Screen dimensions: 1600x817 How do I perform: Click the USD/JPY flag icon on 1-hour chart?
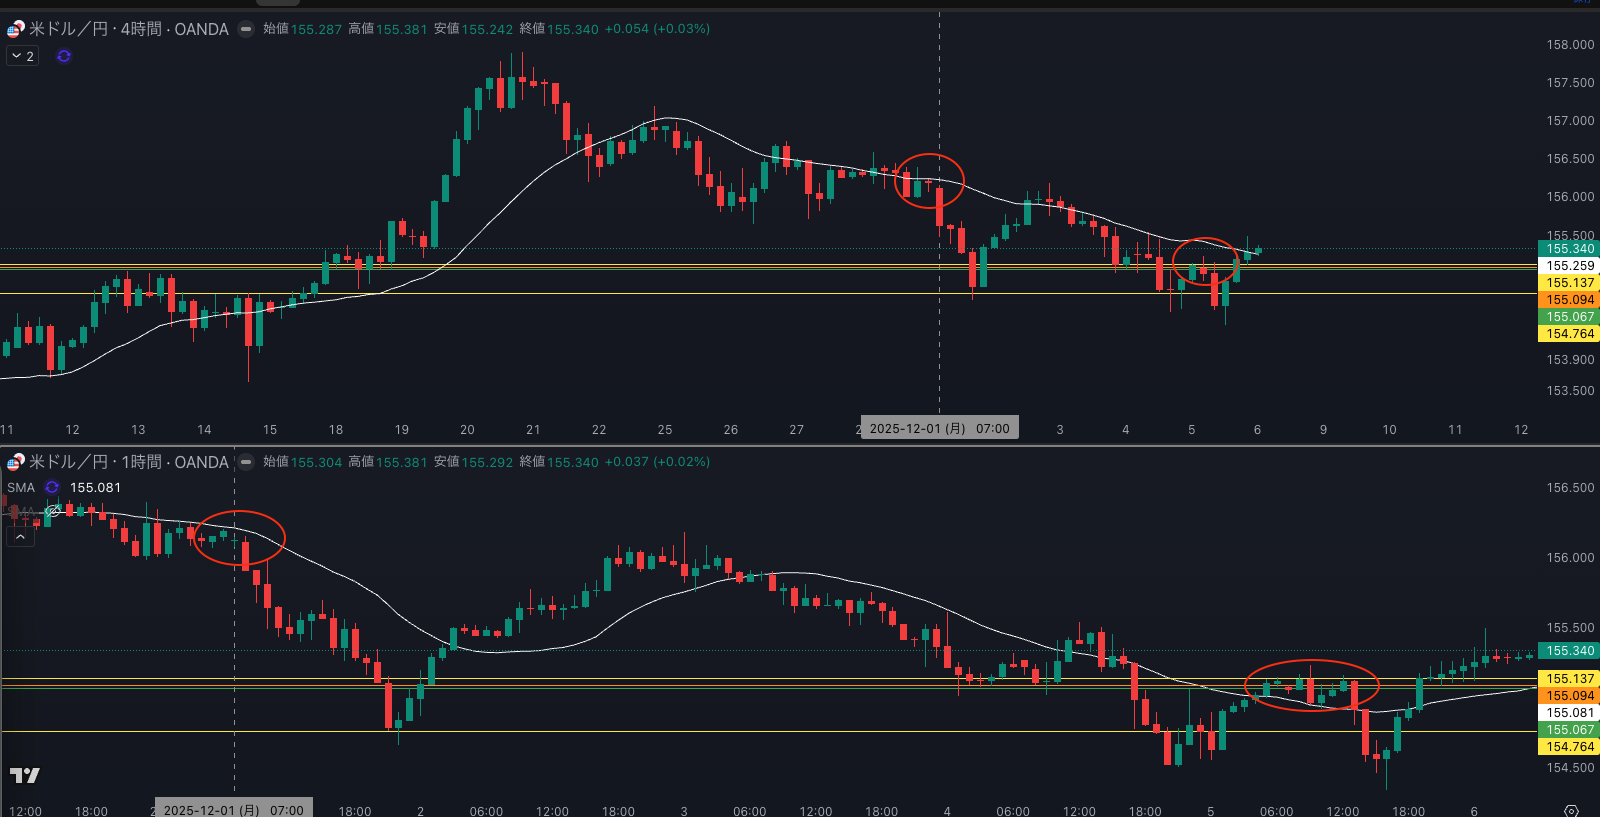pyautogui.click(x=16, y=462)
